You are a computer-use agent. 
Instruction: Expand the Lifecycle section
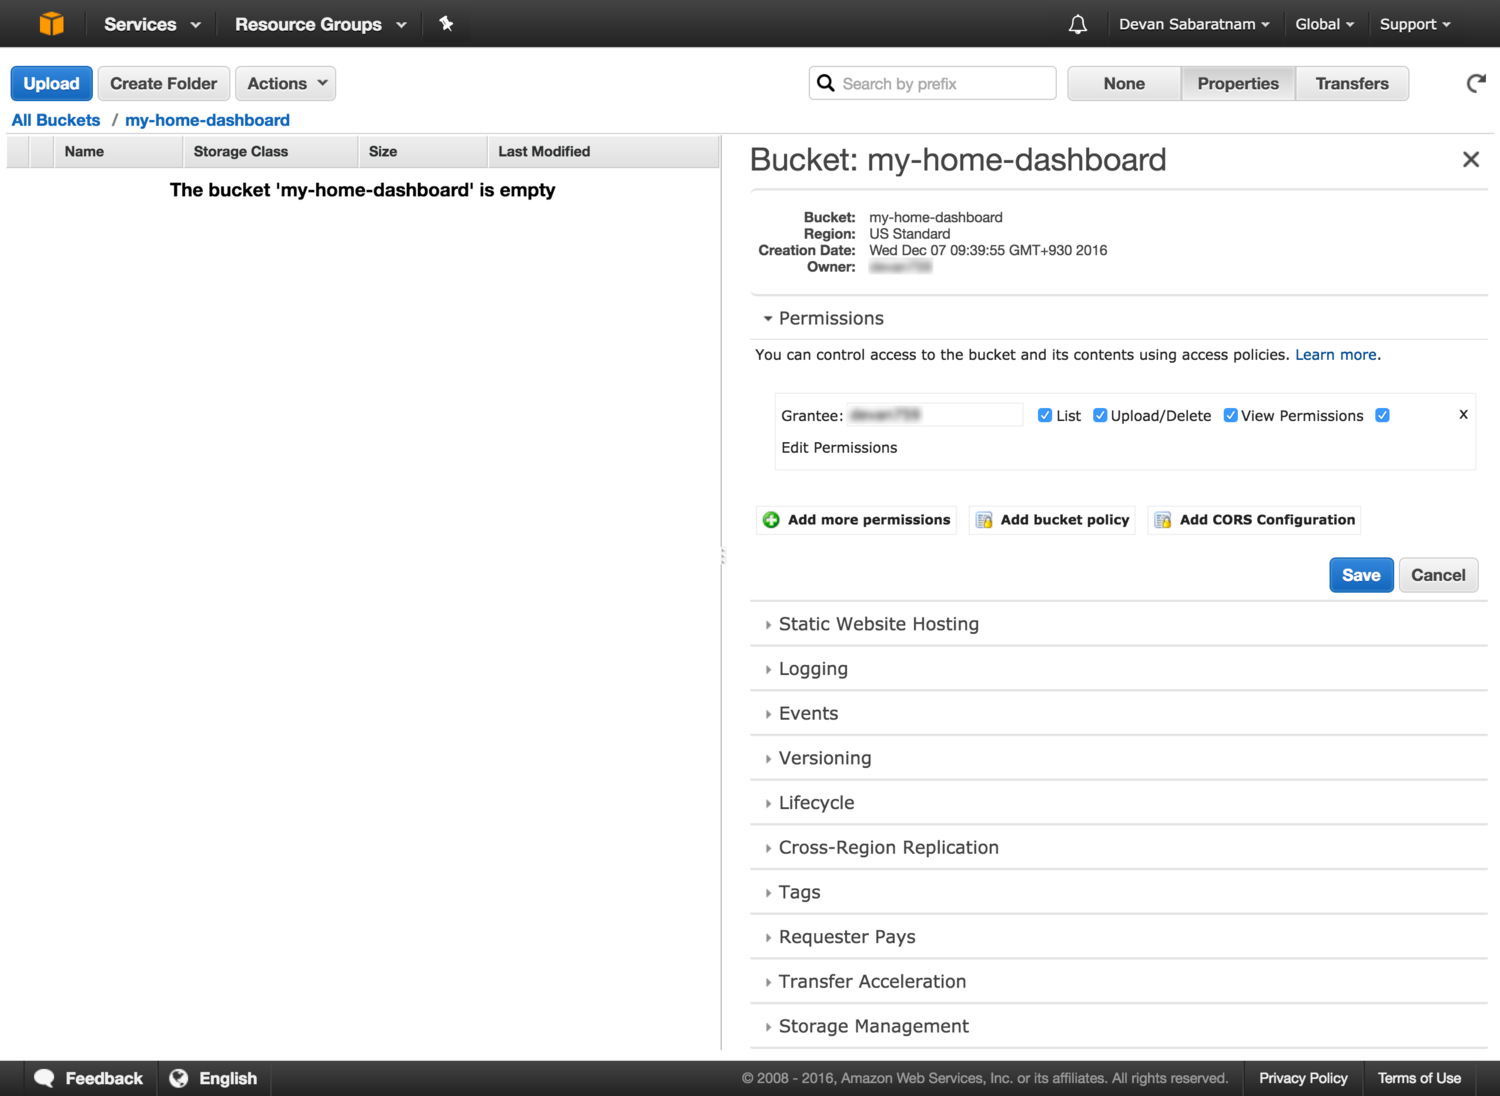[809, 803]
